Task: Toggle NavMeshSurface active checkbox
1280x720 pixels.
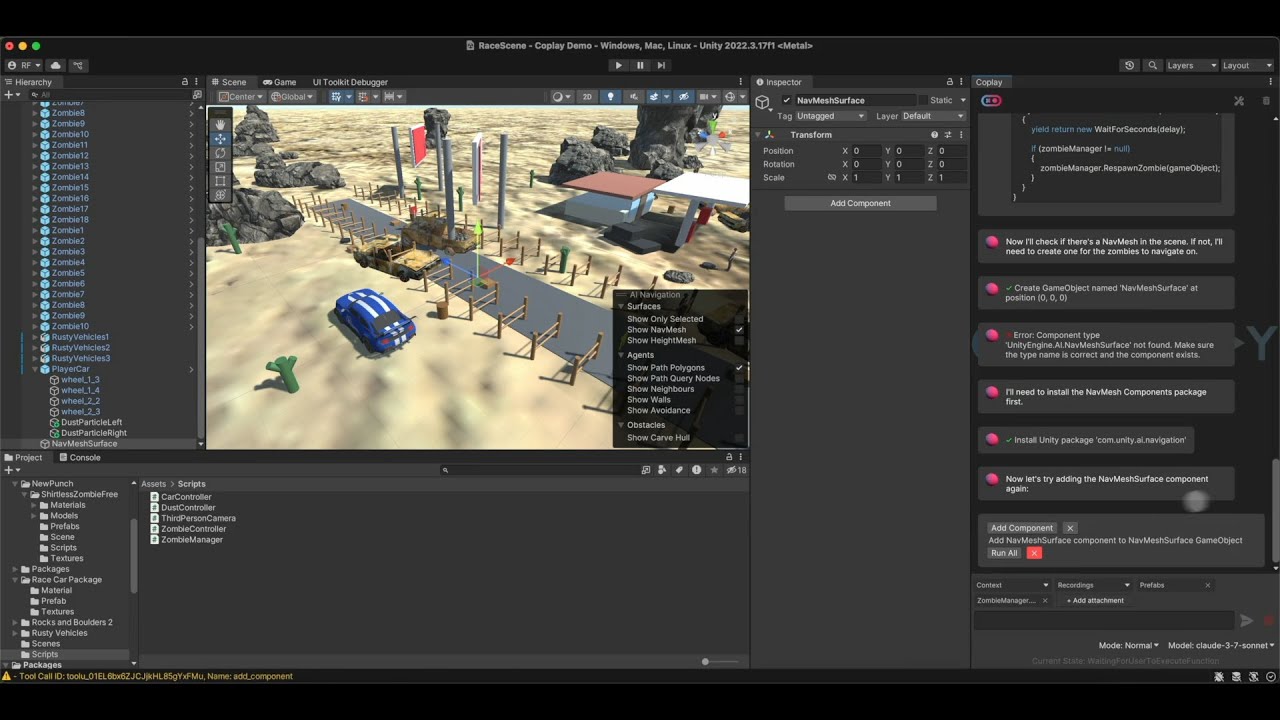Action: pos(786,100)
